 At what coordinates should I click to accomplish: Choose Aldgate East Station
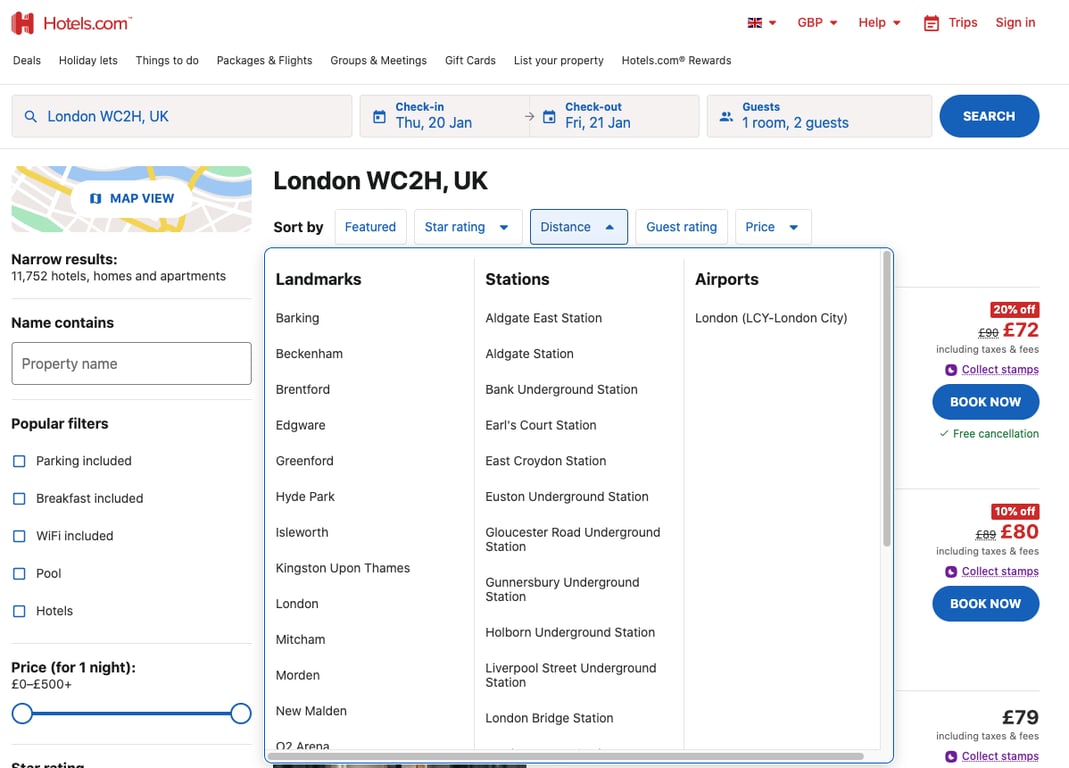pos(544,318)
